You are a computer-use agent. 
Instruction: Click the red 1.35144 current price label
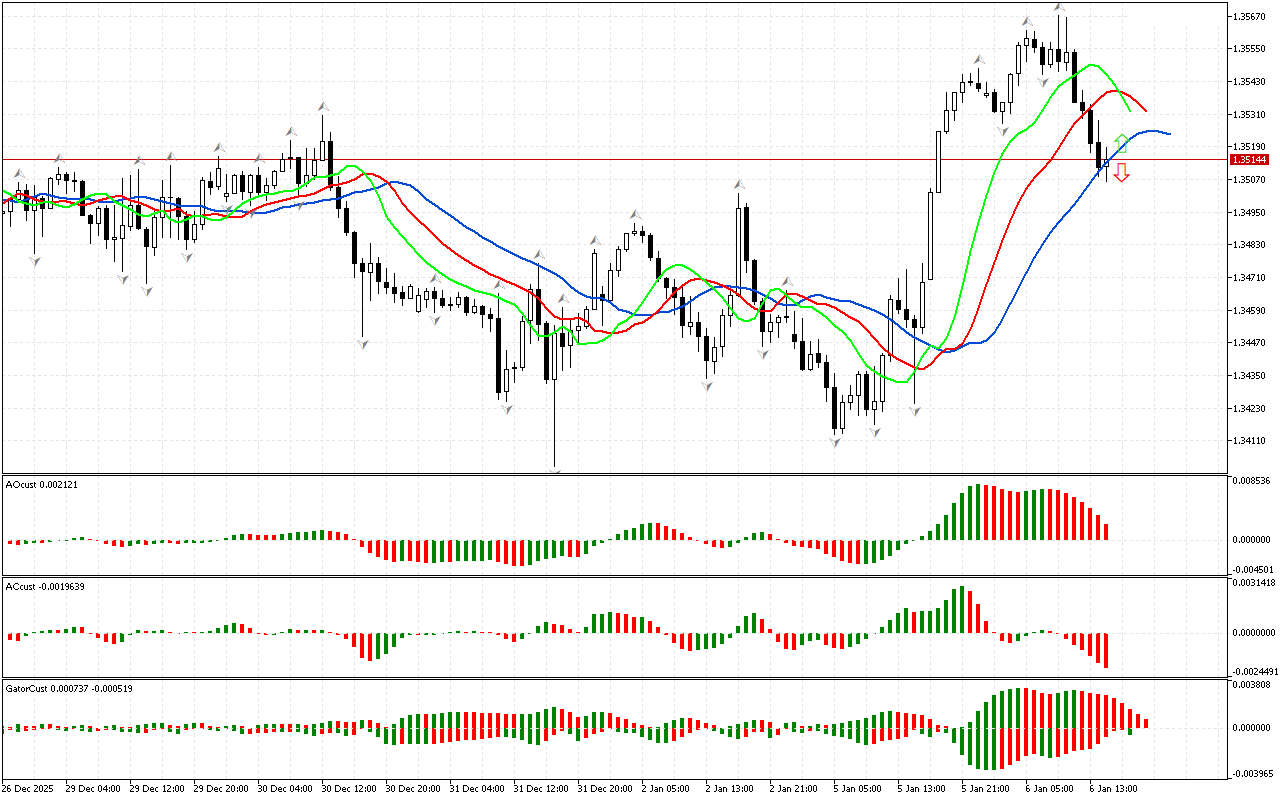pos(1249,160)
